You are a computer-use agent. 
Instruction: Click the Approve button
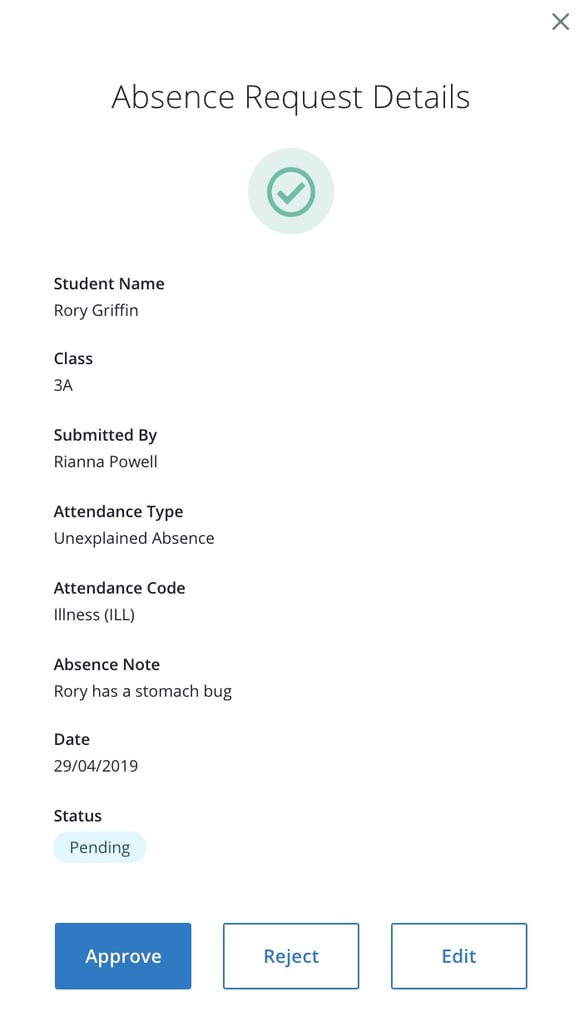[x=122, y=956]
